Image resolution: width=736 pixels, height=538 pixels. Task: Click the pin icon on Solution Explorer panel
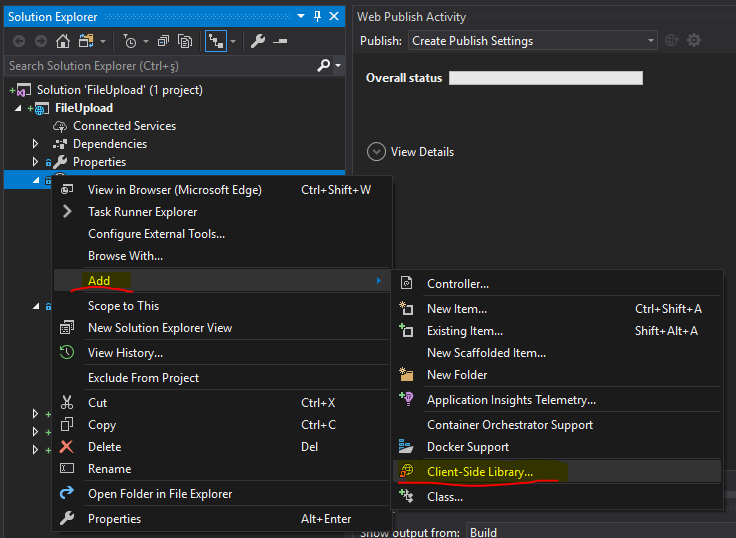318,16
